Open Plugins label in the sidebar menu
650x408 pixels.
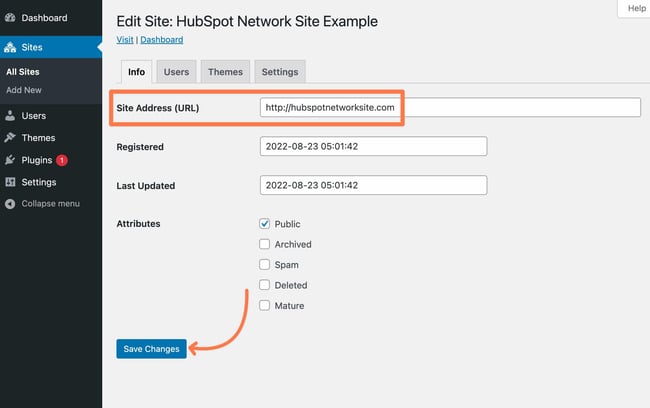pos(37,160)
